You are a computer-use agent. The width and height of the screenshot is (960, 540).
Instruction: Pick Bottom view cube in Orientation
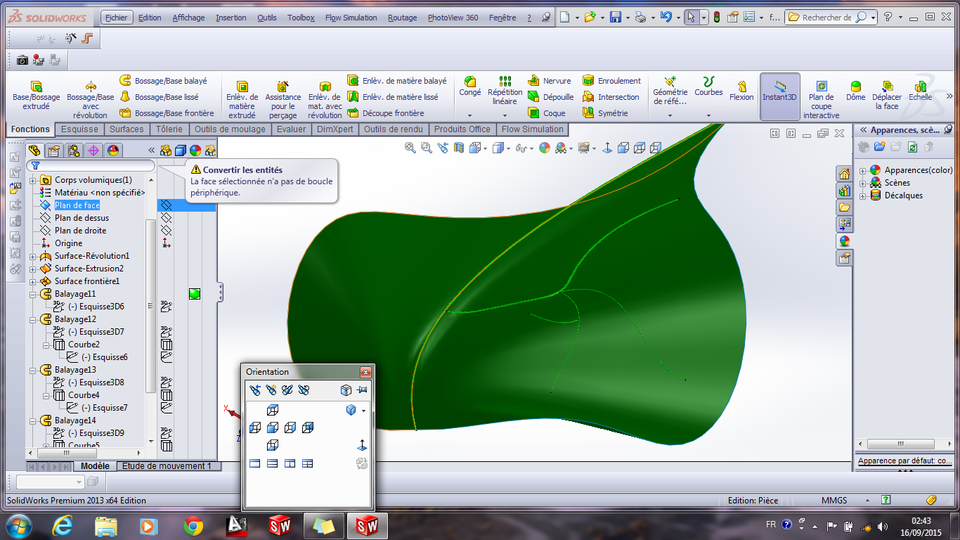[272, 444]
